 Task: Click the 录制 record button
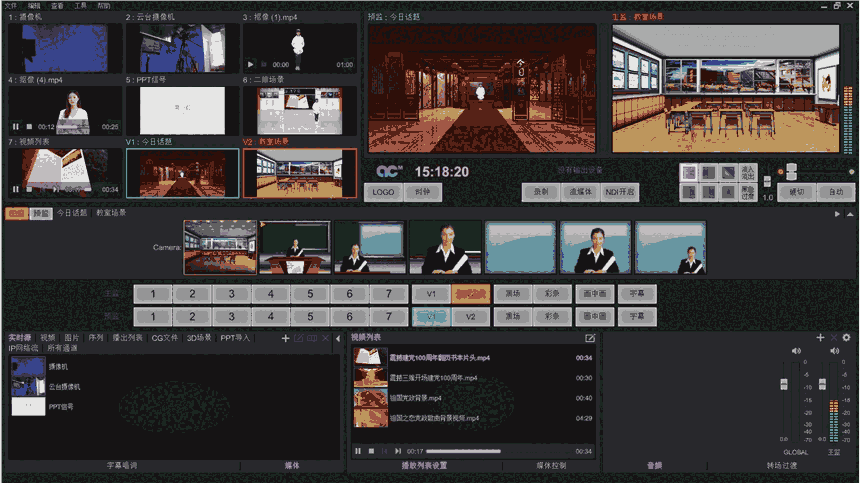(540, 192)
